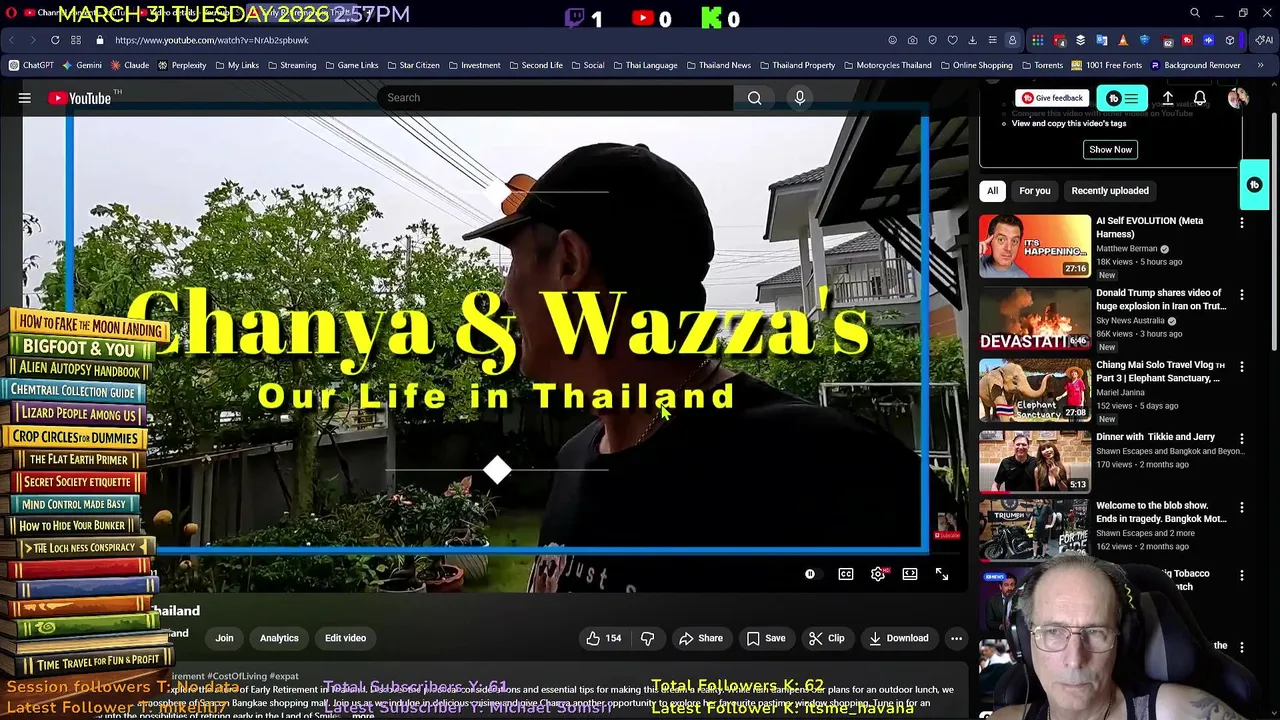This screenshot has width=1280, height=720.
Task: Click the Give feedback button
Action: coord(1052,98)
